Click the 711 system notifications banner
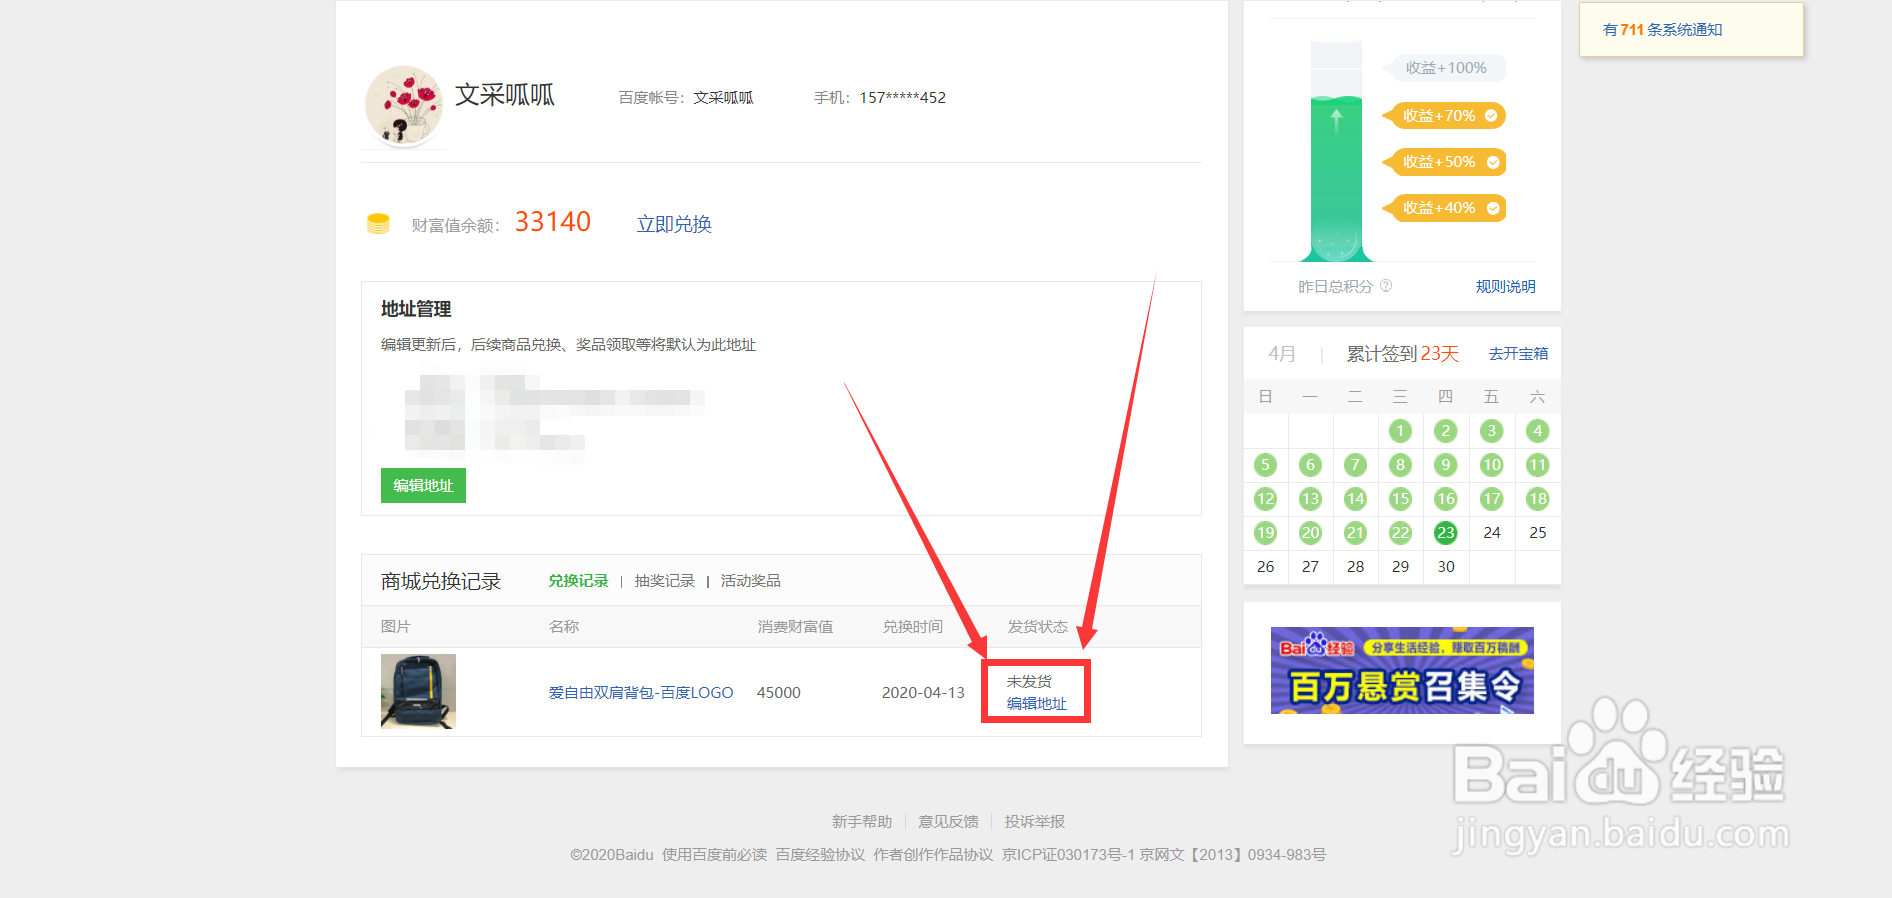Image resolution: width=1892 pixels, height=898 pixels. pos(1691,30)
